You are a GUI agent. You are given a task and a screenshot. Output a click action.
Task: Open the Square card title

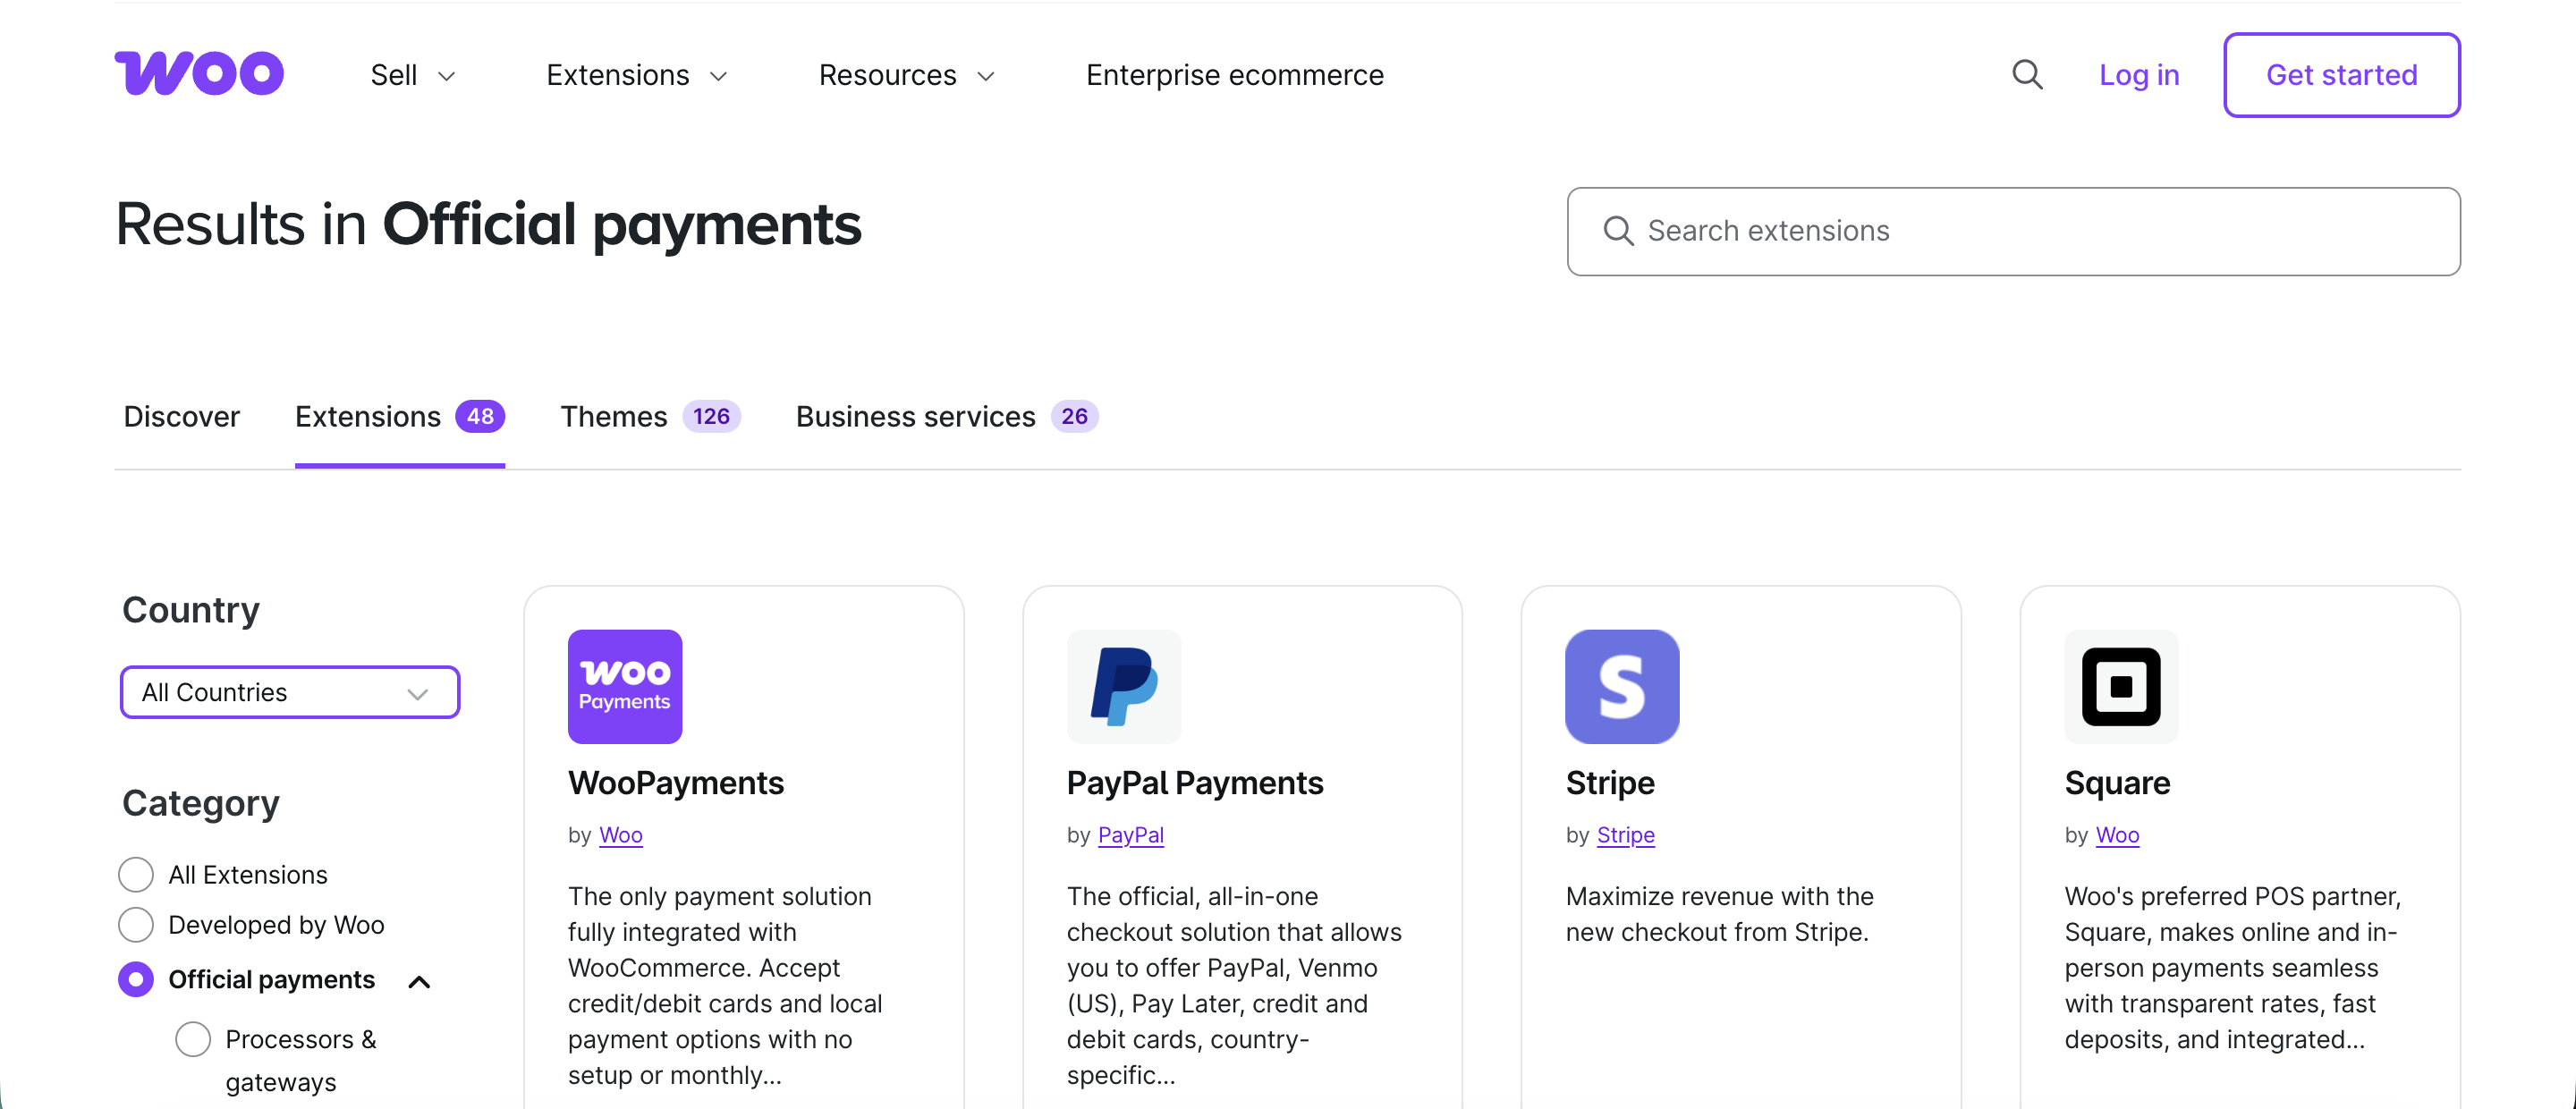click(x=2117, y=782)
